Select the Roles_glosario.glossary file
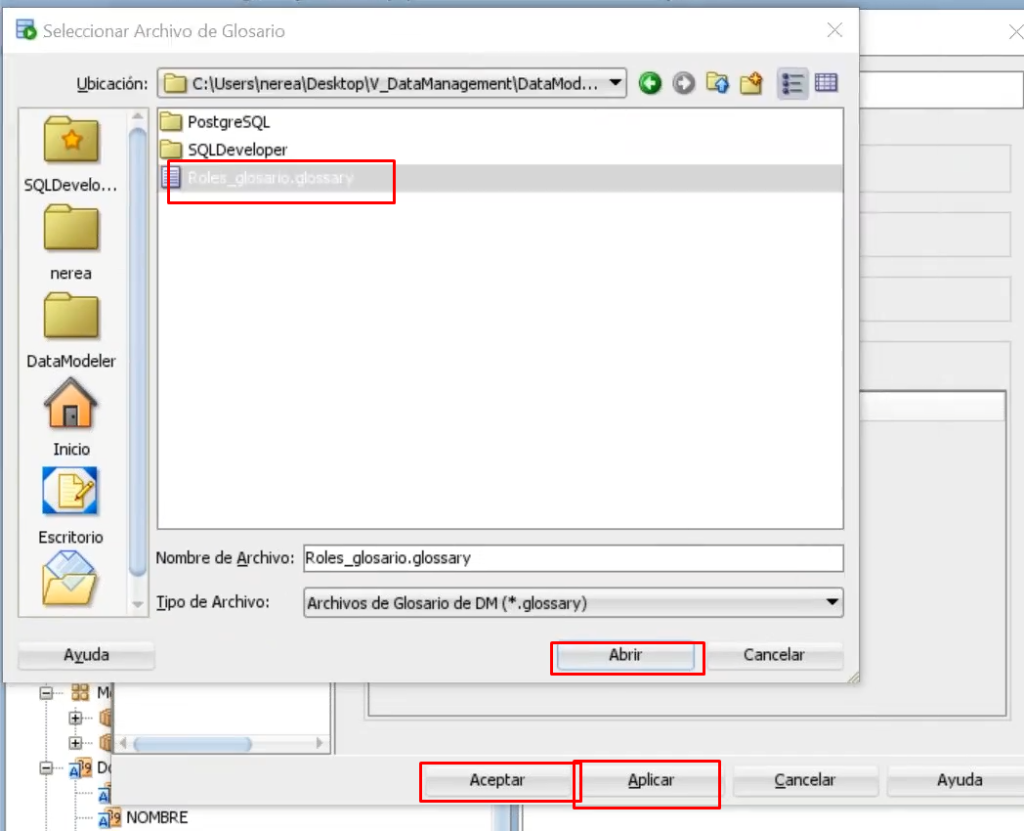 pos(271,178)
